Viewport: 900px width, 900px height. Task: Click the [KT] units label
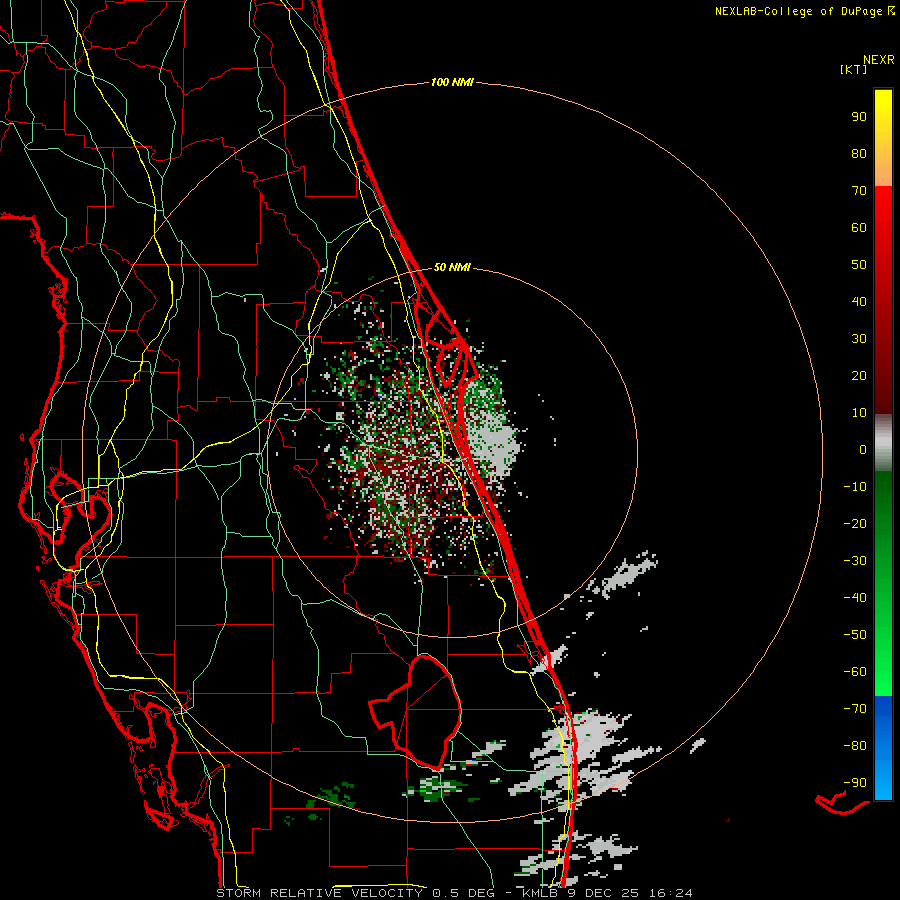pyautogui.click(x=853, y=69)
